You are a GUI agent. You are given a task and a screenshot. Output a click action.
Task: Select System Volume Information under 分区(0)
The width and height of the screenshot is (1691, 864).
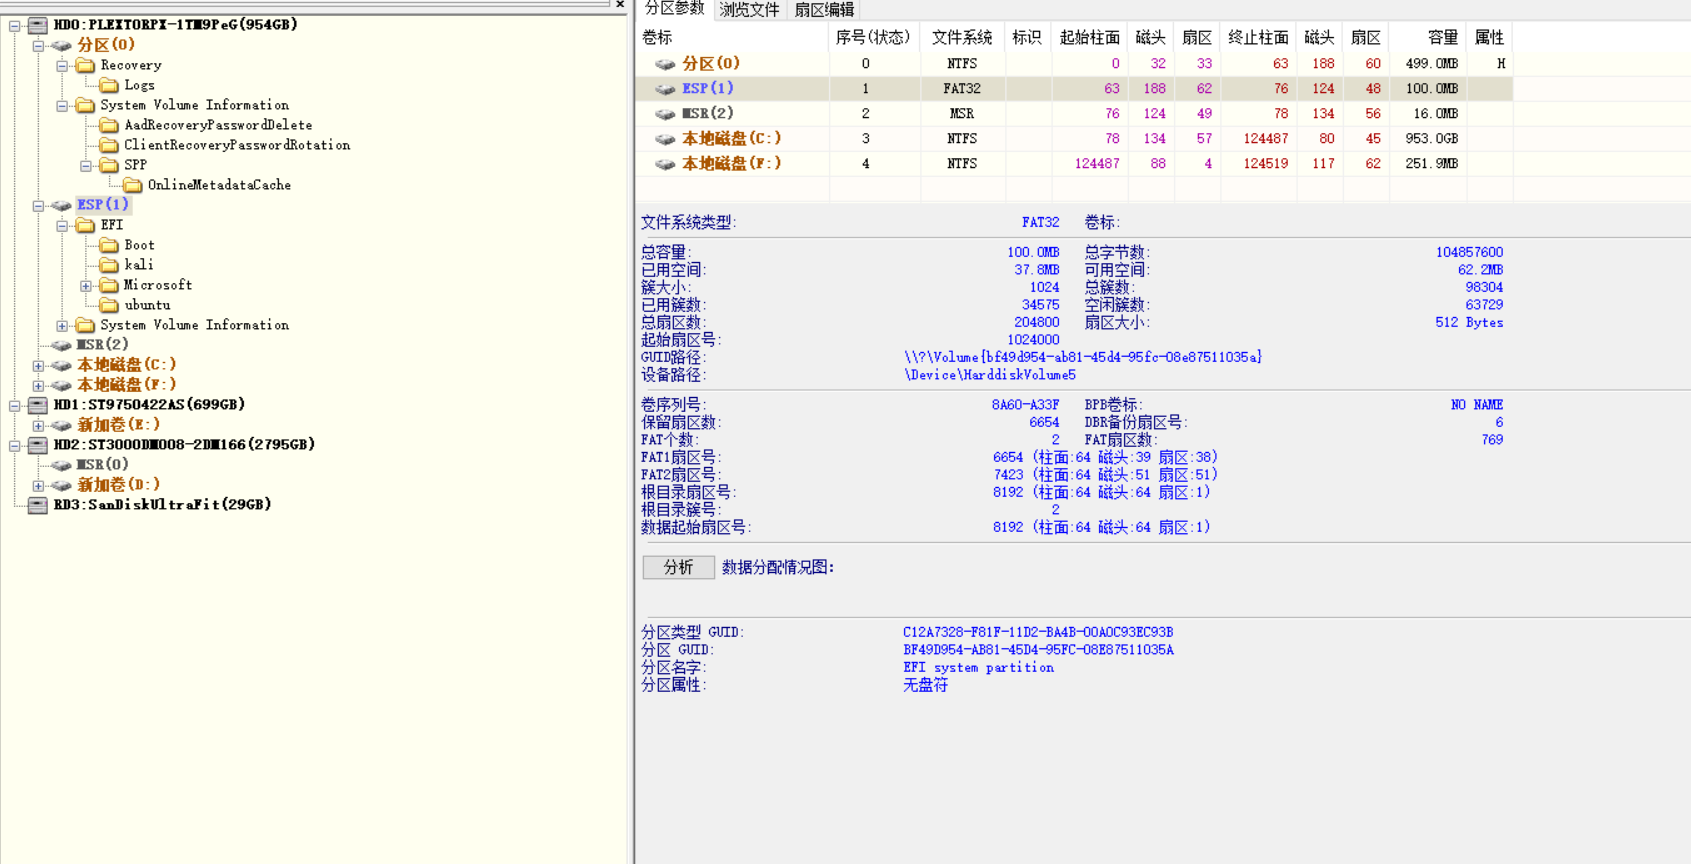[194, 105]
